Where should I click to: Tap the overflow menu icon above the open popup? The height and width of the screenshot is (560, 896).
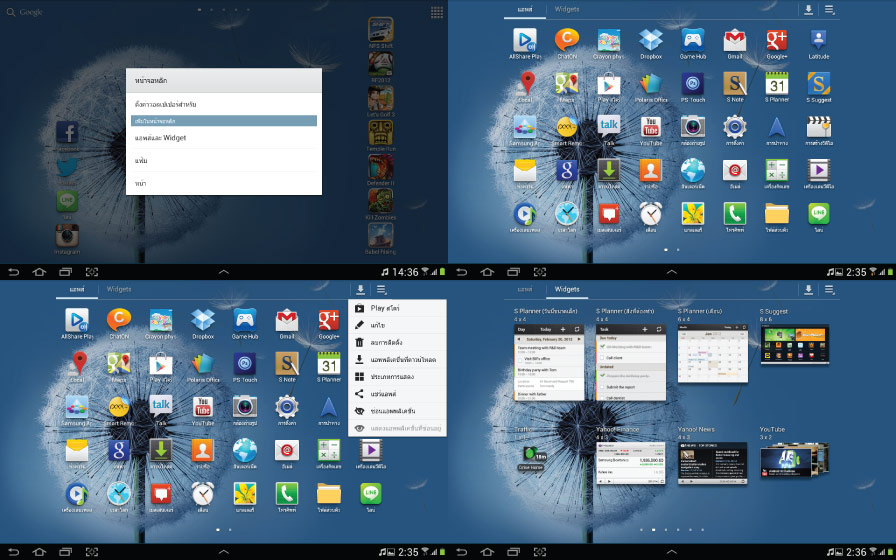382,289
